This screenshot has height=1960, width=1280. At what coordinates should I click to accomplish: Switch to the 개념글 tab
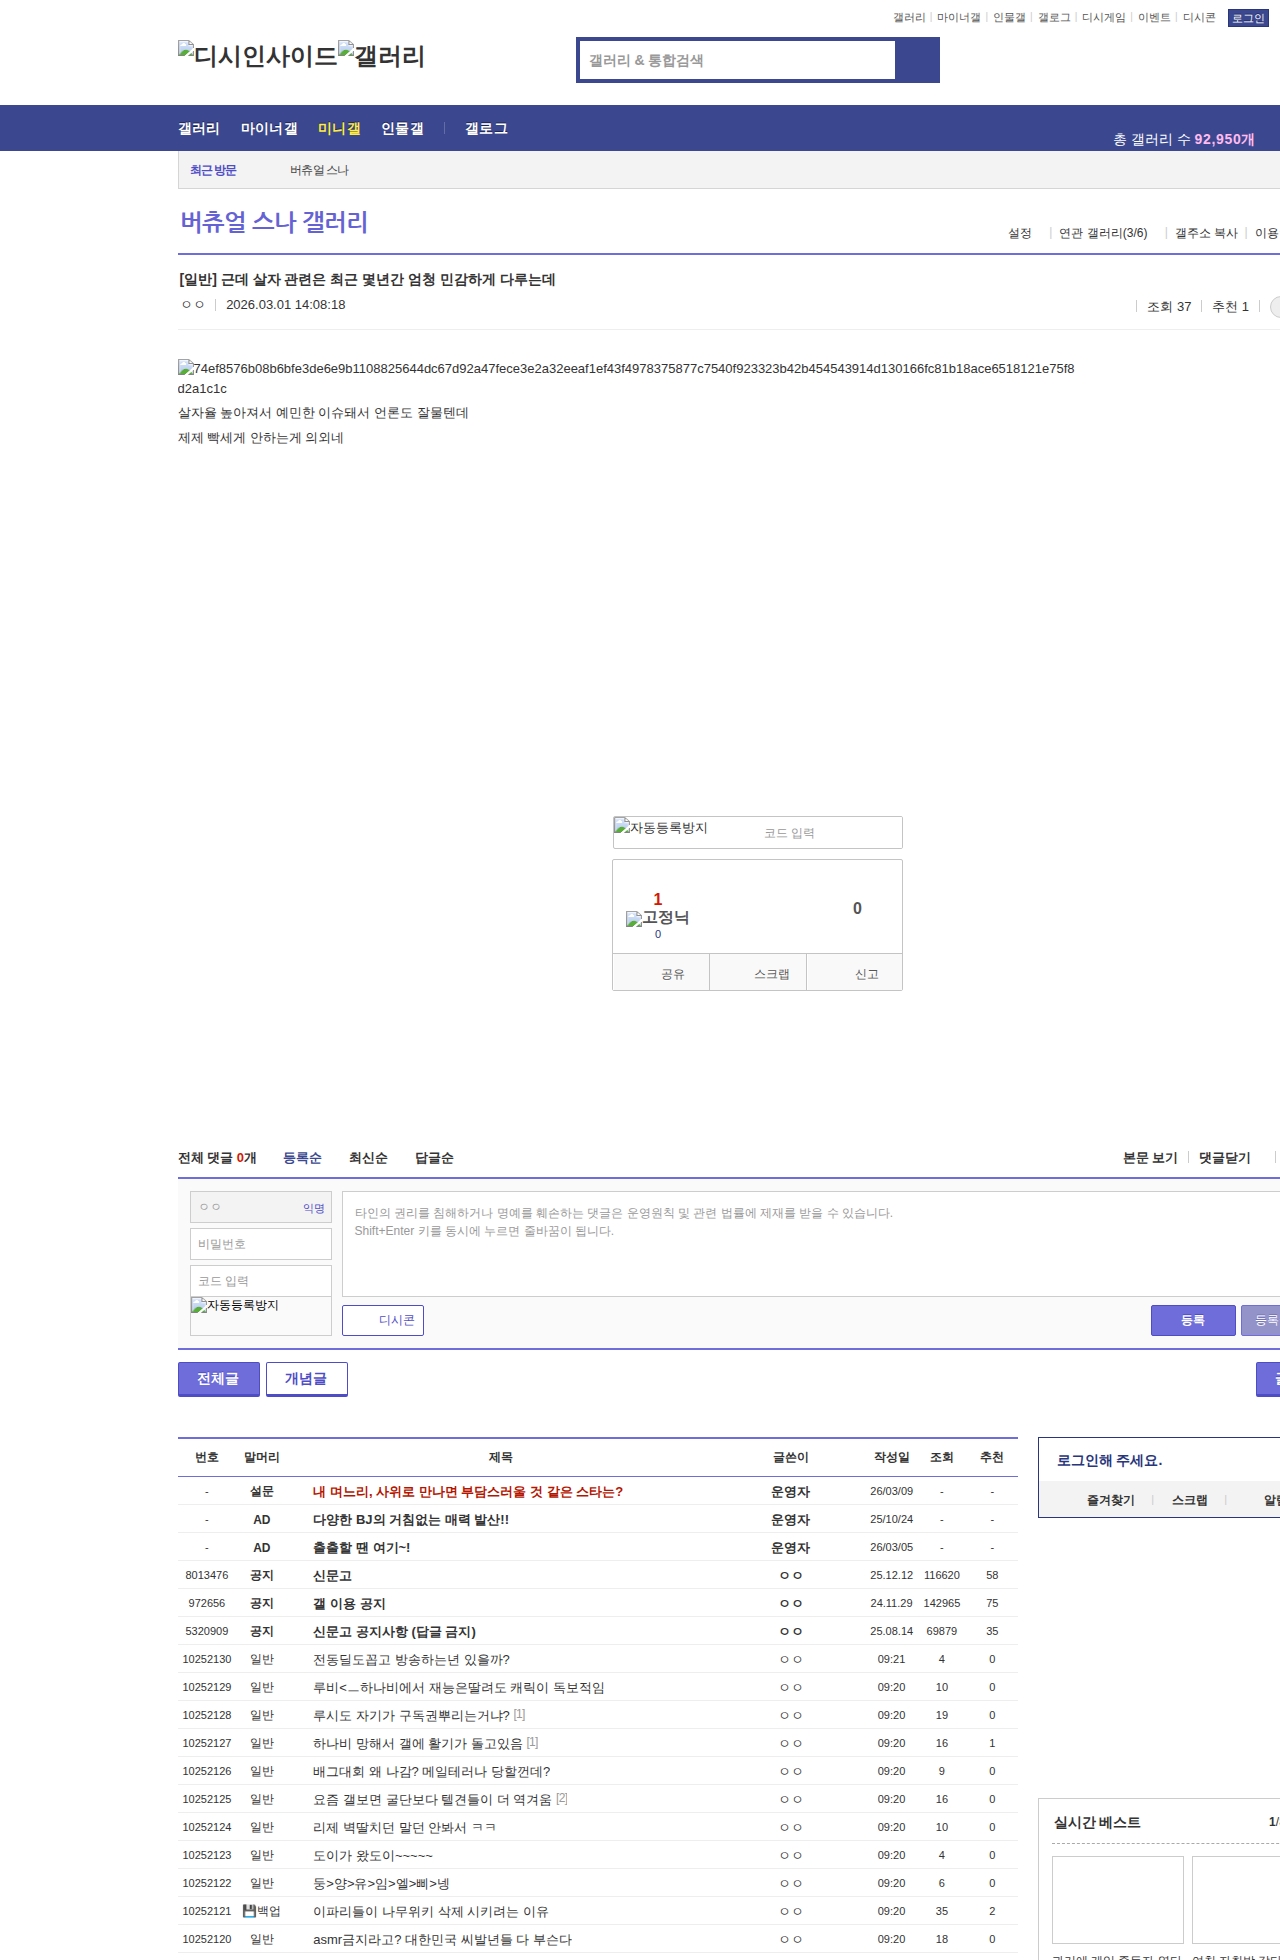[x=306, y=1379]
